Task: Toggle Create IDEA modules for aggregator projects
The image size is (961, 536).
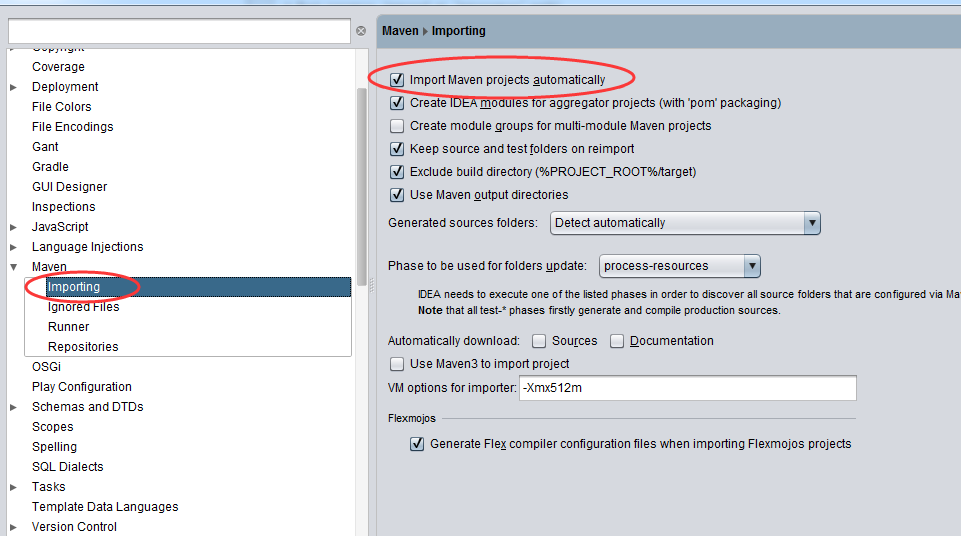Action: (397, 103)
